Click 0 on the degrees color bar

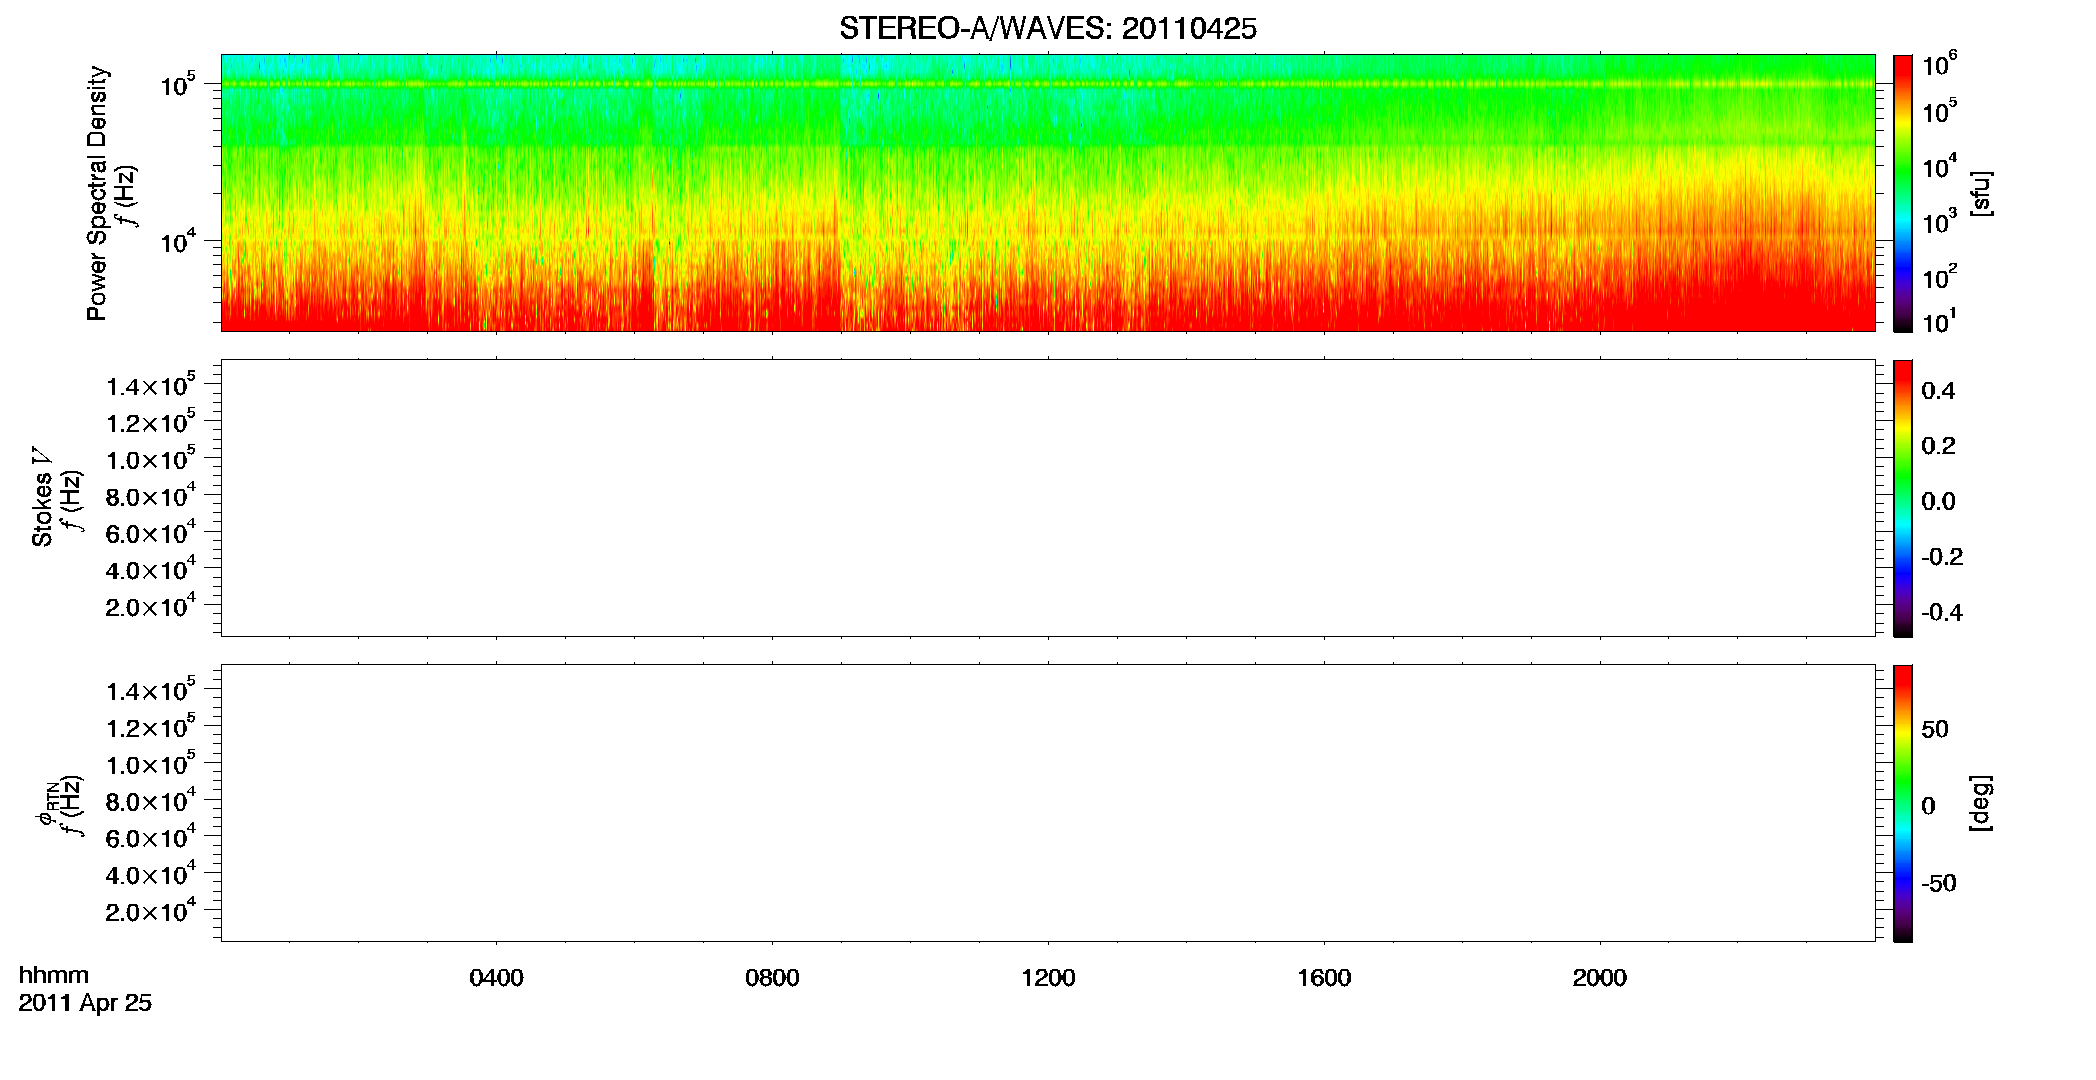coord(1929,806)
